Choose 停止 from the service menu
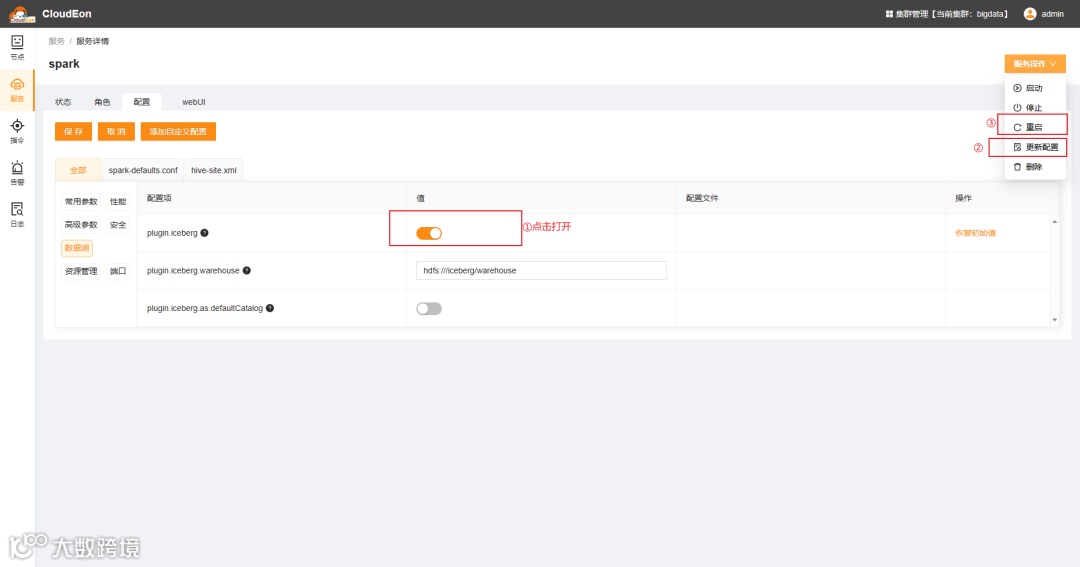Image resolution: width=1080 pixels, height=567 pixels. click(1035, 107)
